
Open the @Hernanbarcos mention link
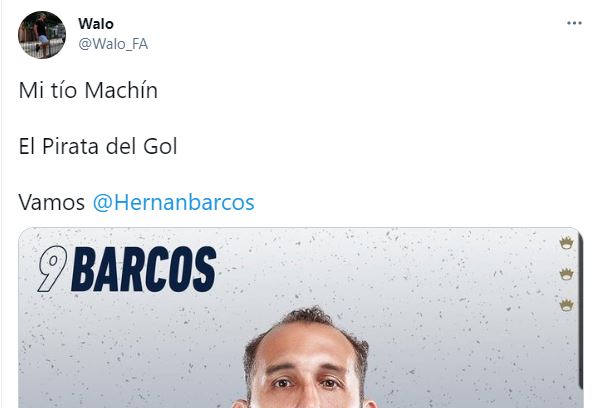click(173, 202)
